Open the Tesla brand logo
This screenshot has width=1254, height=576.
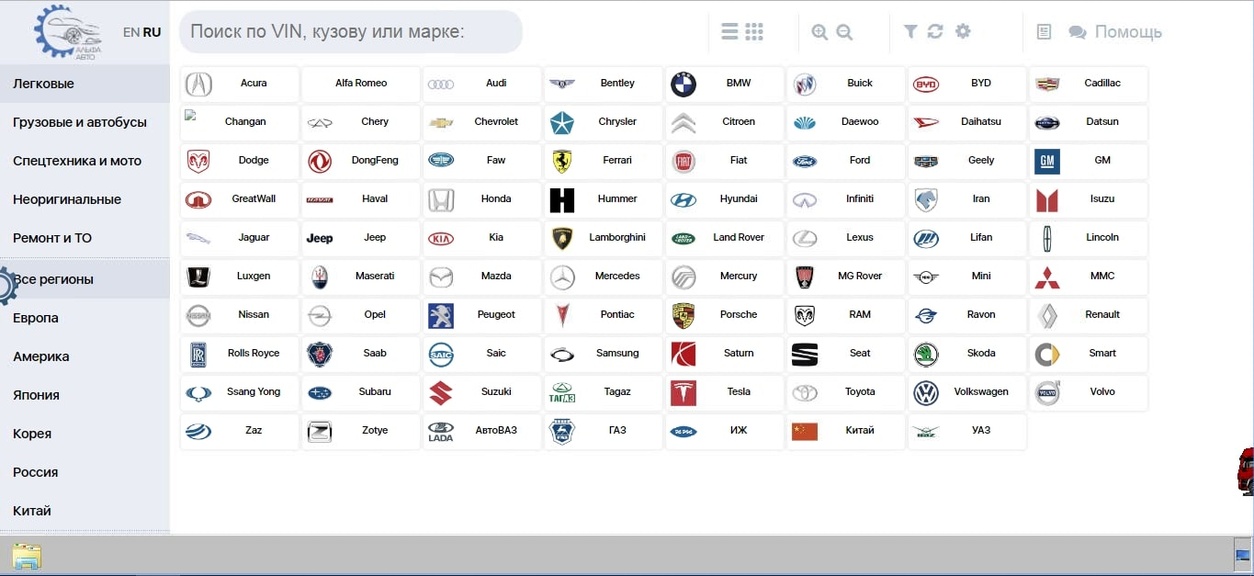click(x=683, y=393)
